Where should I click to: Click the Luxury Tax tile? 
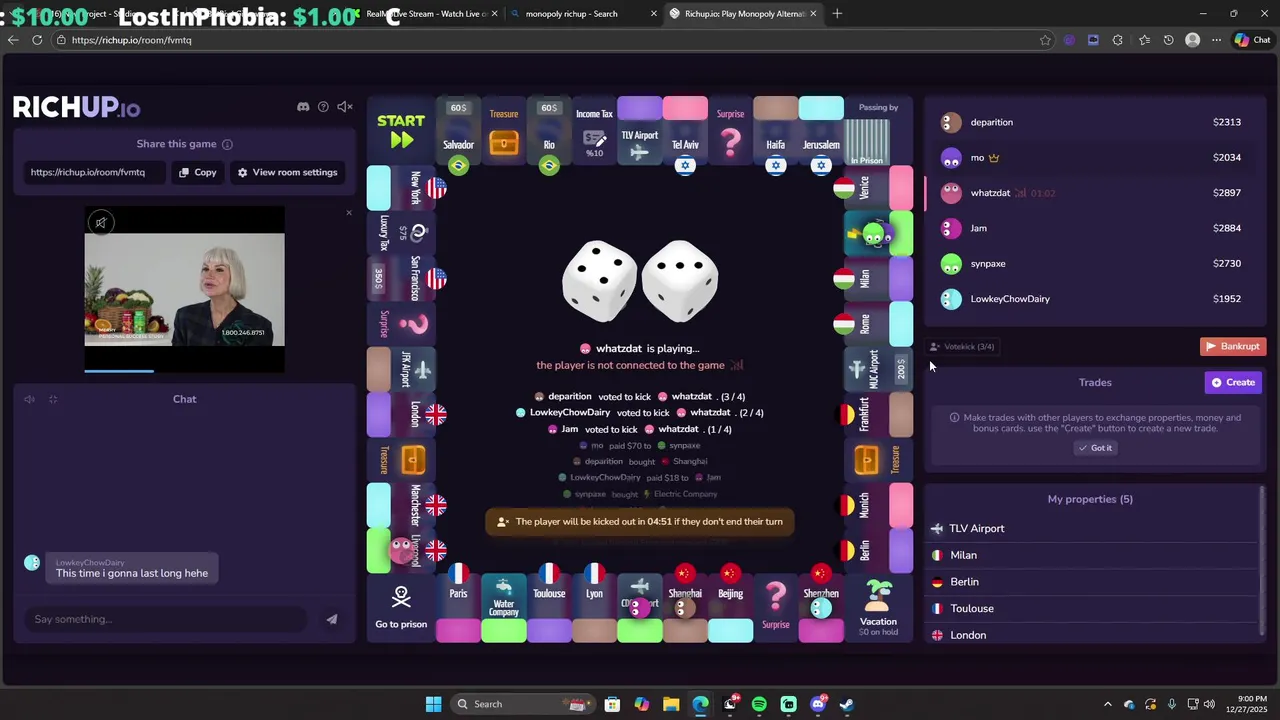point(401,233)
